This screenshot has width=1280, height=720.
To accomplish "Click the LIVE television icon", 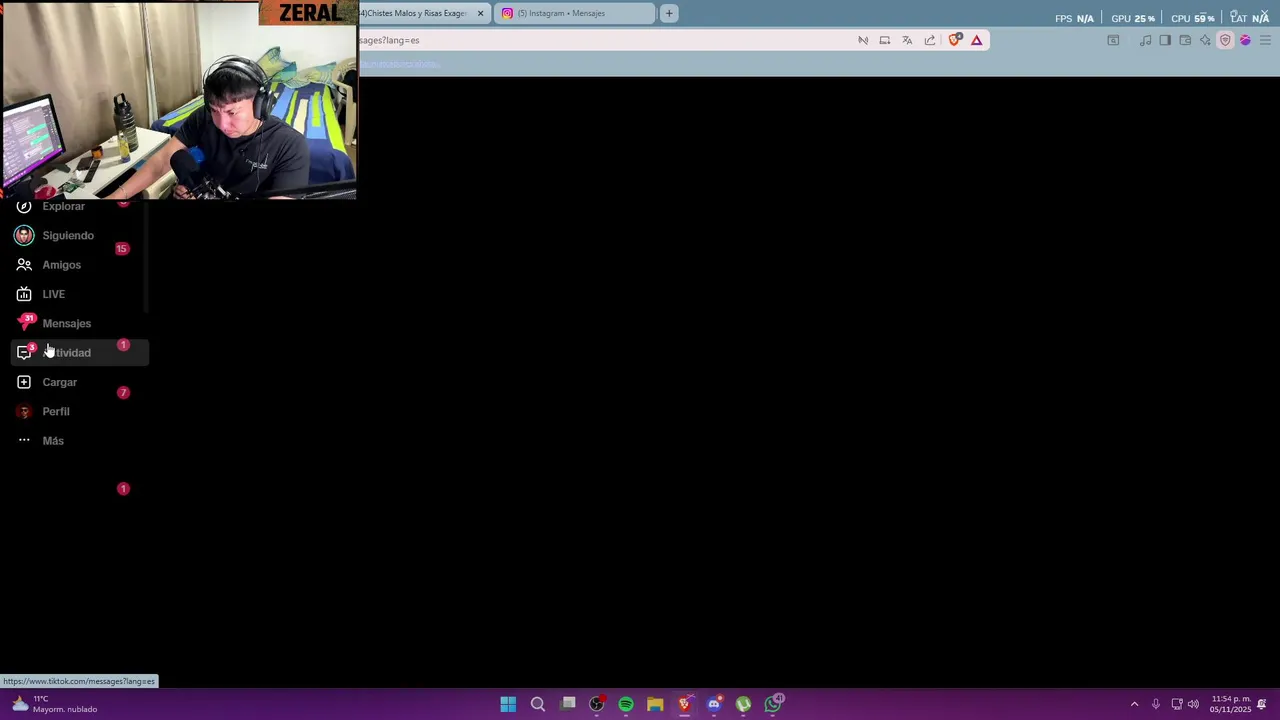I will coord(24,294).
